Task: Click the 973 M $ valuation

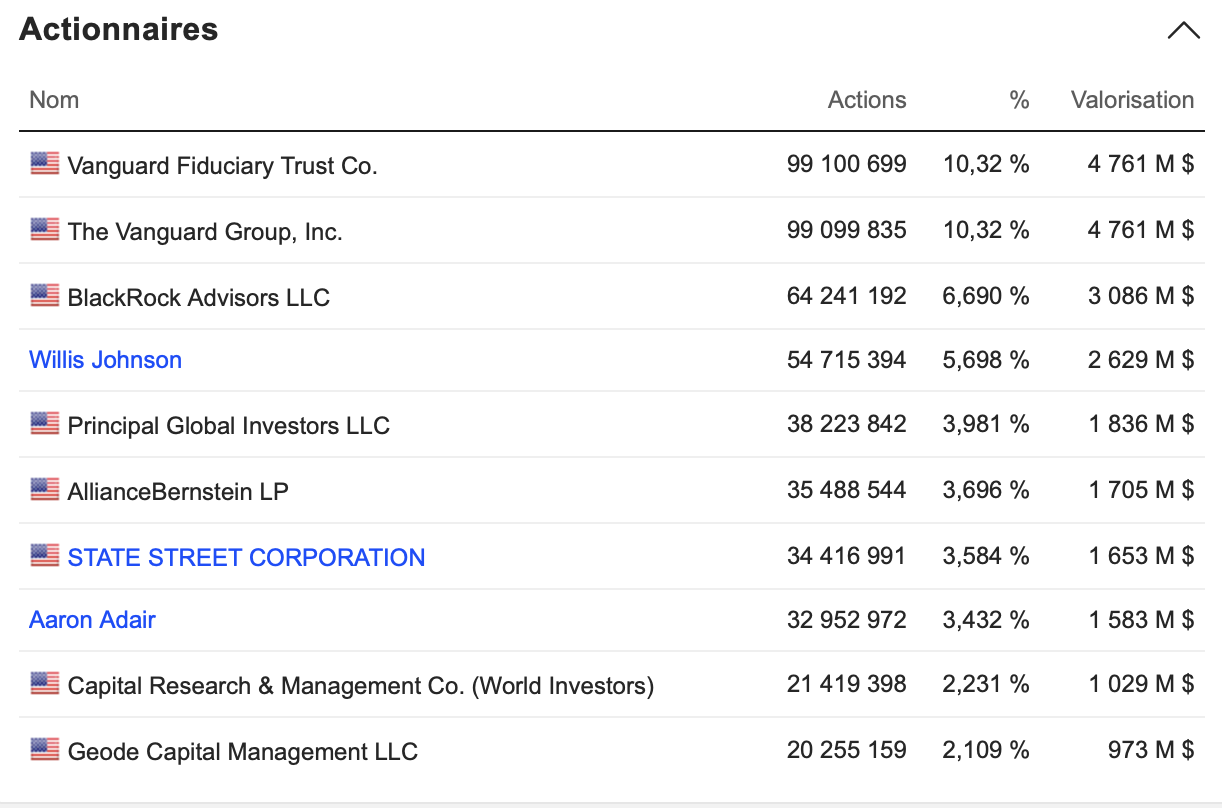Action: pyautogui.click(x=1151, y=750)
